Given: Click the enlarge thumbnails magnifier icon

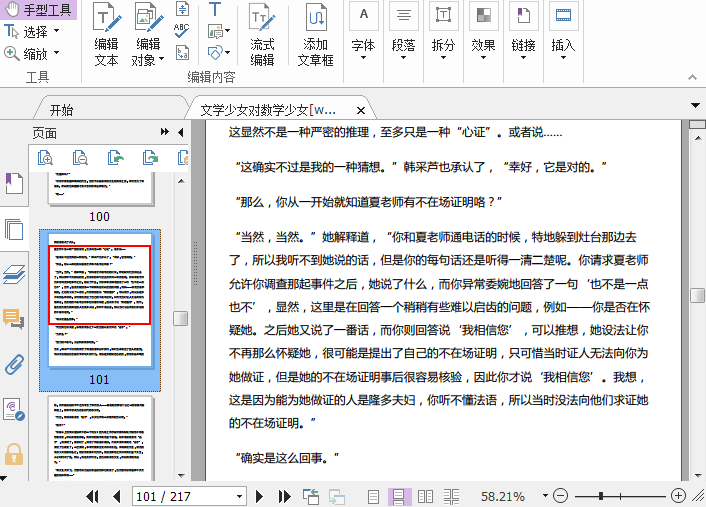Looking at the screenshot, I should [x=45, y=157].
